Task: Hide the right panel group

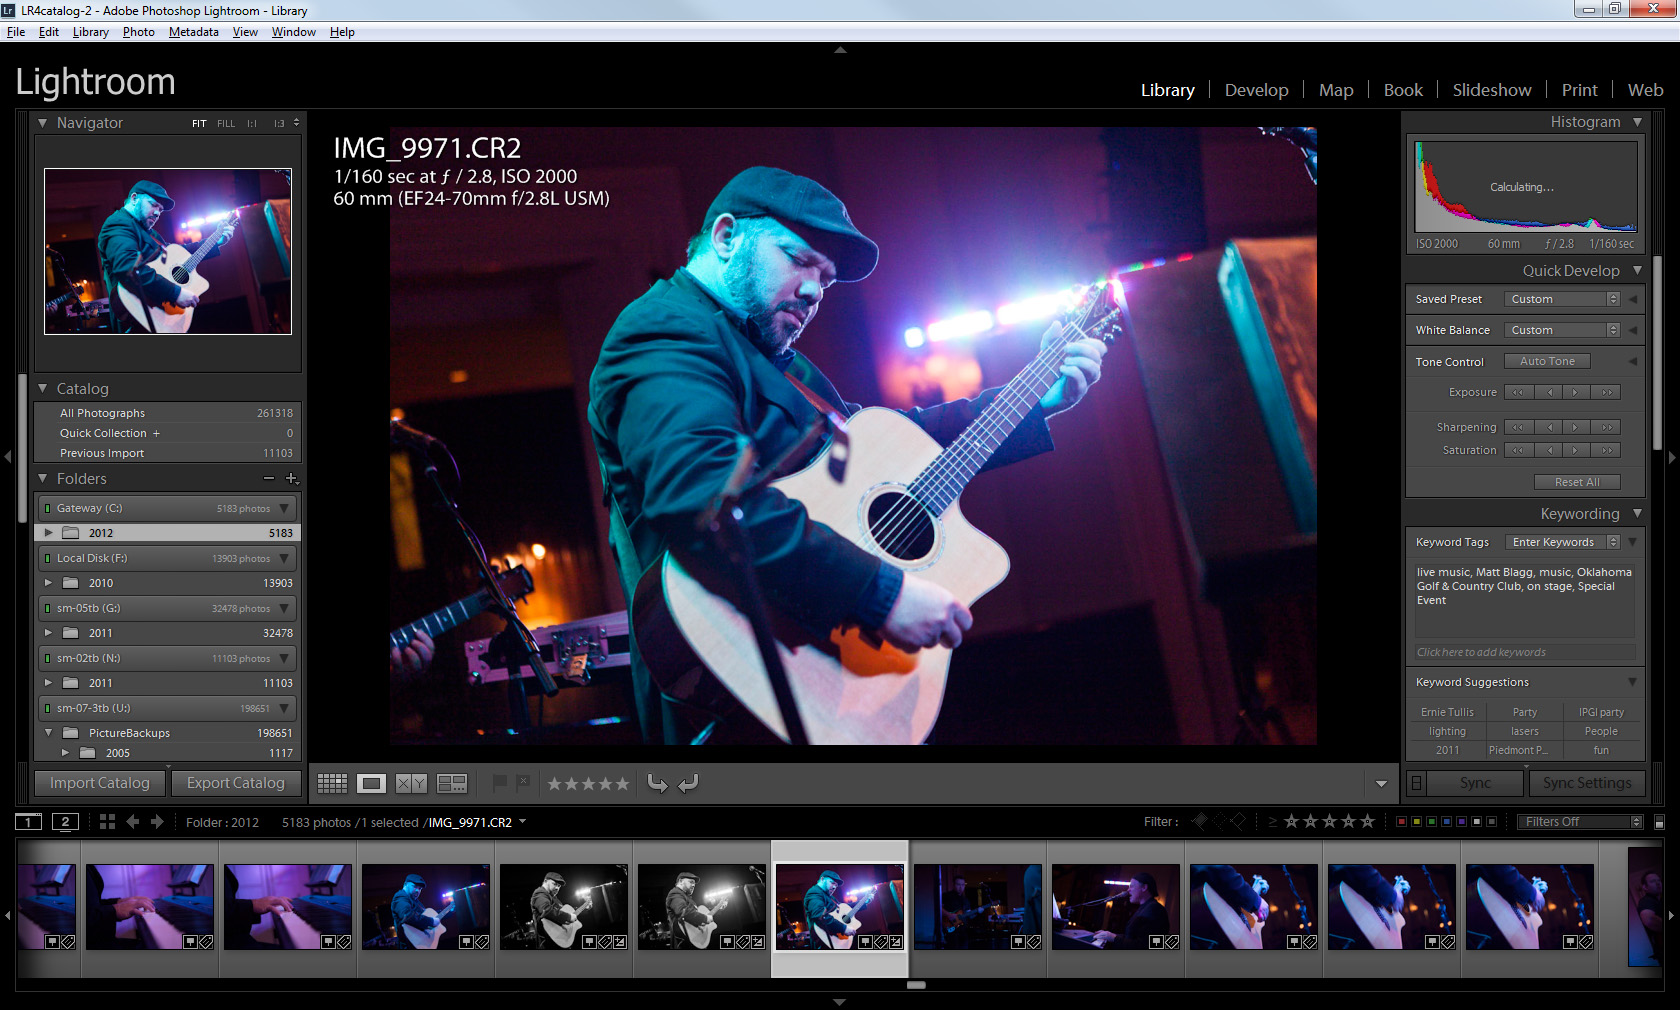Action: (1671, 457)
